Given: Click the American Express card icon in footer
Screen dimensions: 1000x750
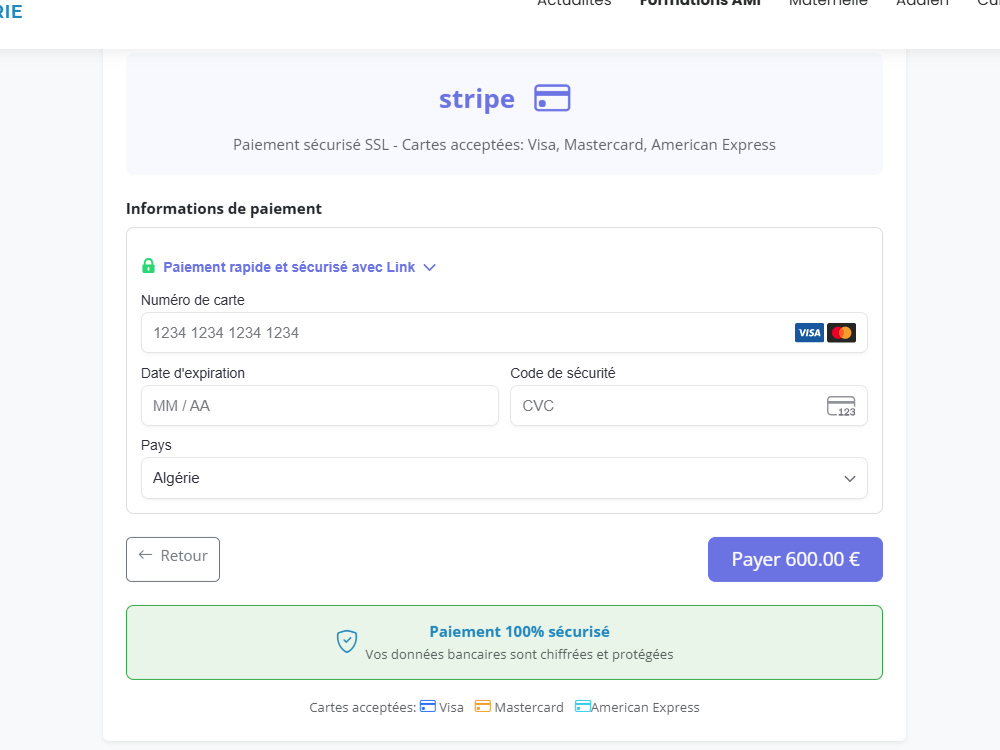Looking at the screenshot, I should pyautogui.click(x=583, y=706).
